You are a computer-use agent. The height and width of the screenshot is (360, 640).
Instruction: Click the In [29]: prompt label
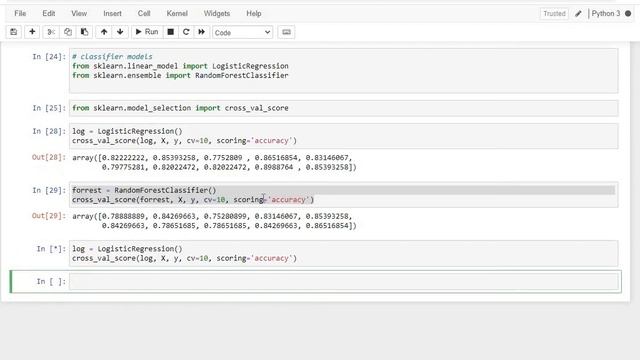click(x=49, y=190)
